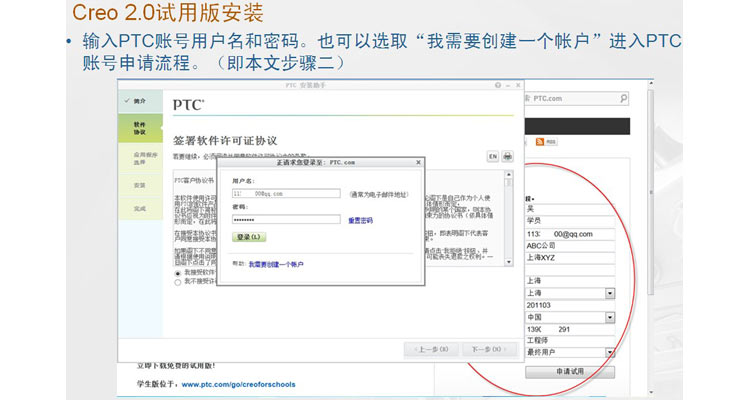Click the password field in login dialog
The width and height of the screenshot is (749, 400).
tap(286, 219)
